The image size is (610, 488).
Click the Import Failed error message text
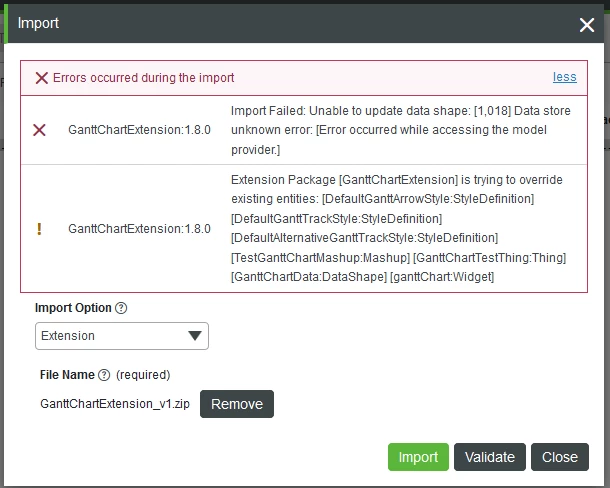pyautogui.click(x=401, y=130)
